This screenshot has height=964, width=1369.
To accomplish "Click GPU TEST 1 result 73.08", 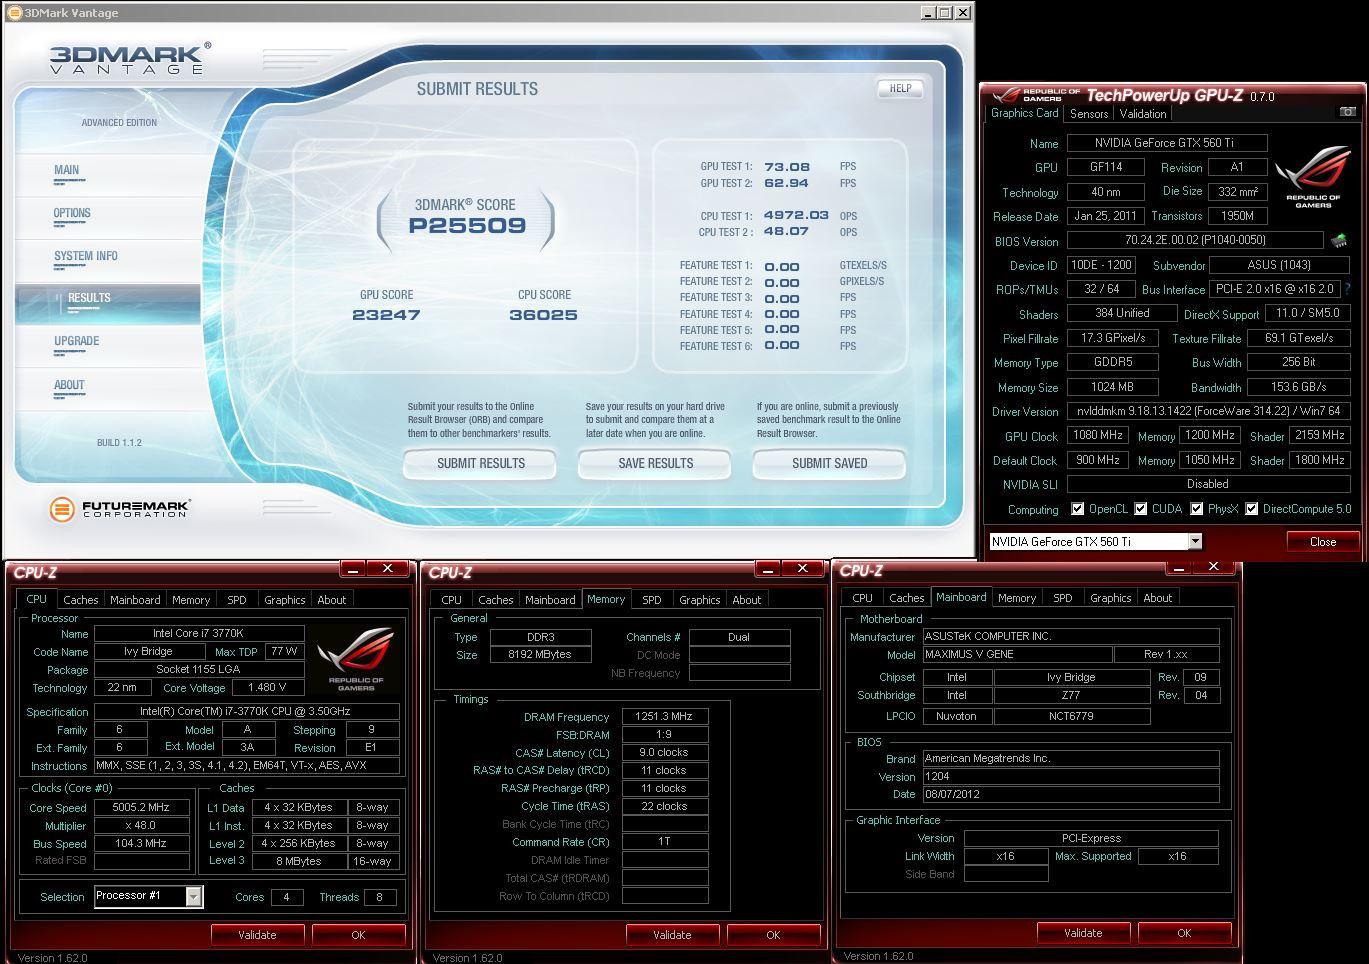I will pos(787,167).
